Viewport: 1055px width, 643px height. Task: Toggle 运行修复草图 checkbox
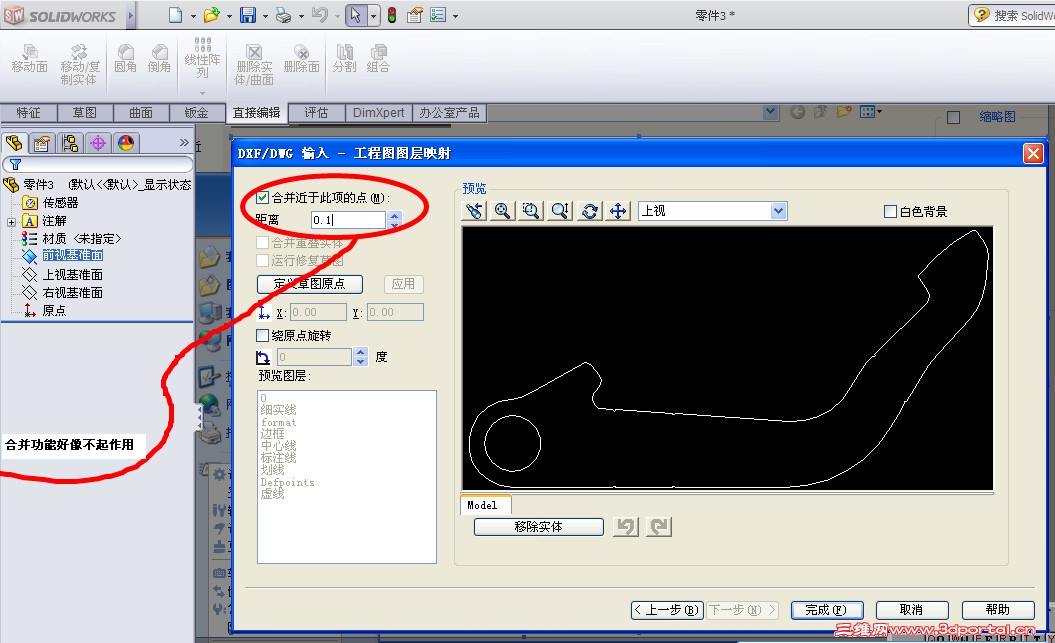tap(263, 260)
